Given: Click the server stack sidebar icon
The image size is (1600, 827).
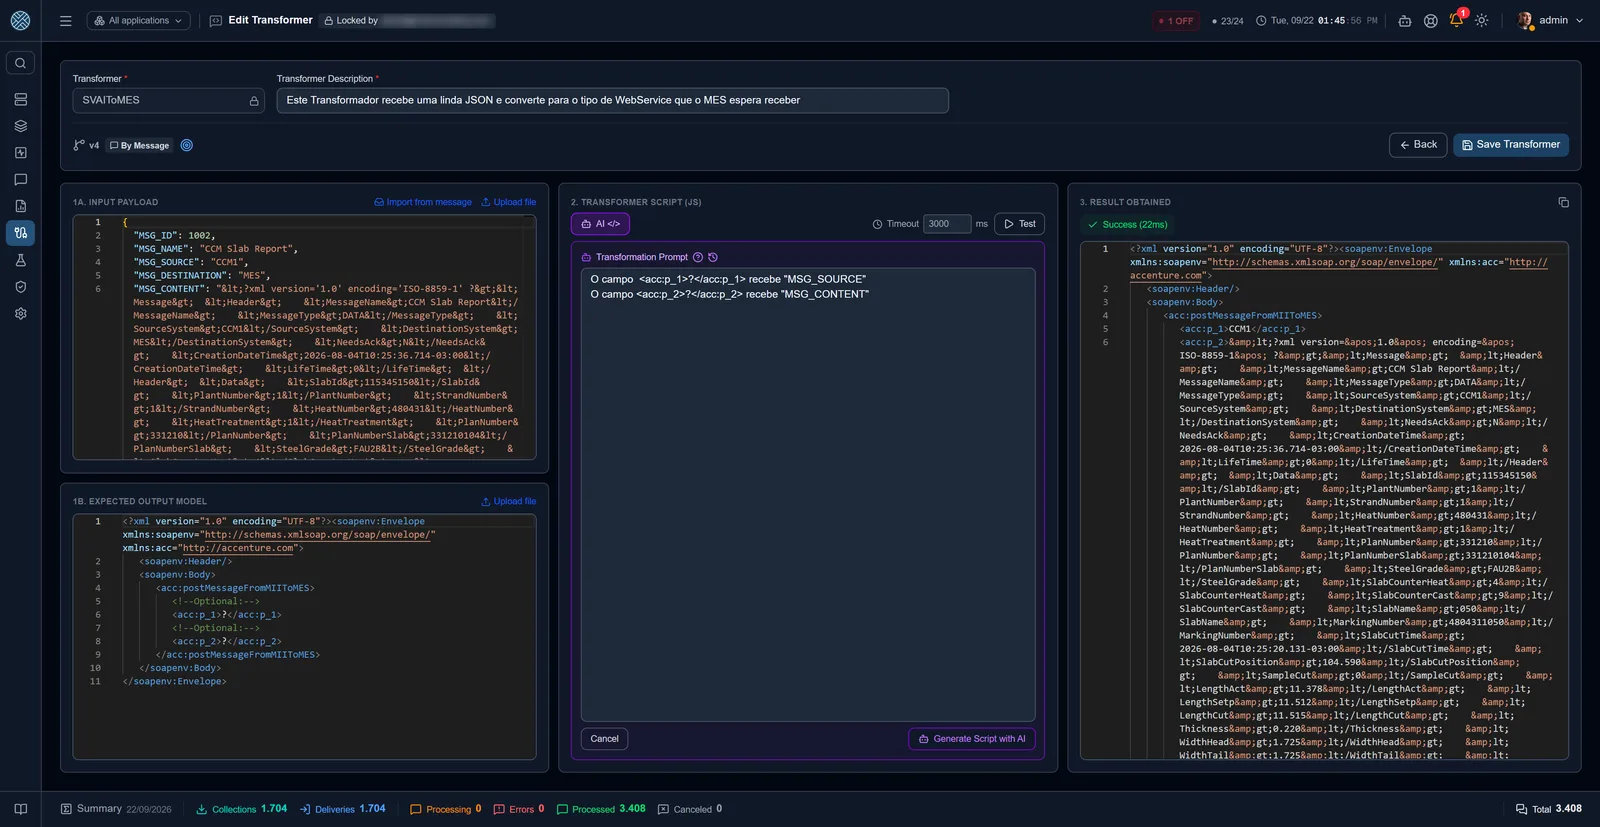Looking at the screenshot, I should click(20, 100).
